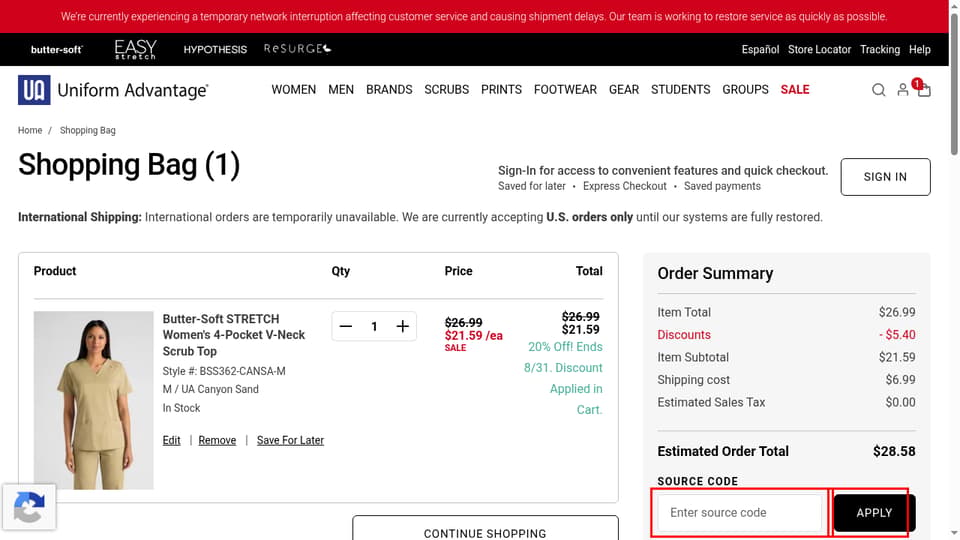Open the account profile icon
The width and height of the screenshot is (960, 540).
pyautogui.click(x=902, y=90)
